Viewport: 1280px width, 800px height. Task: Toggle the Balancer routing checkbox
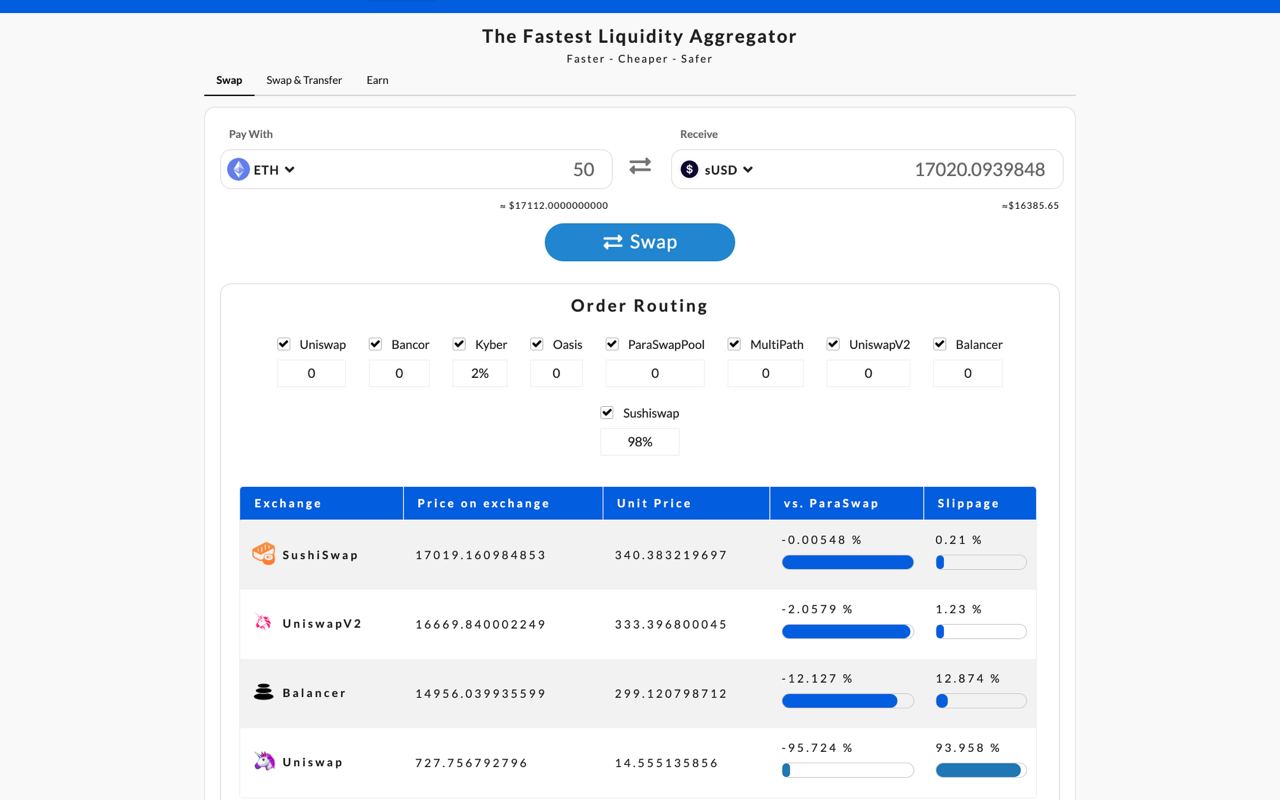coord(940,344)
